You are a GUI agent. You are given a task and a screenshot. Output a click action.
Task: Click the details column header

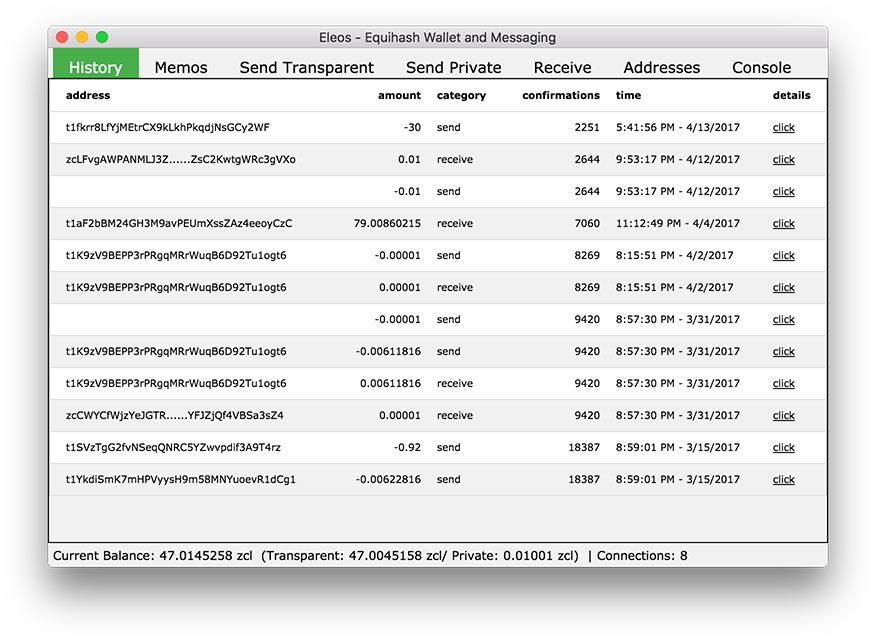point(792,95)
